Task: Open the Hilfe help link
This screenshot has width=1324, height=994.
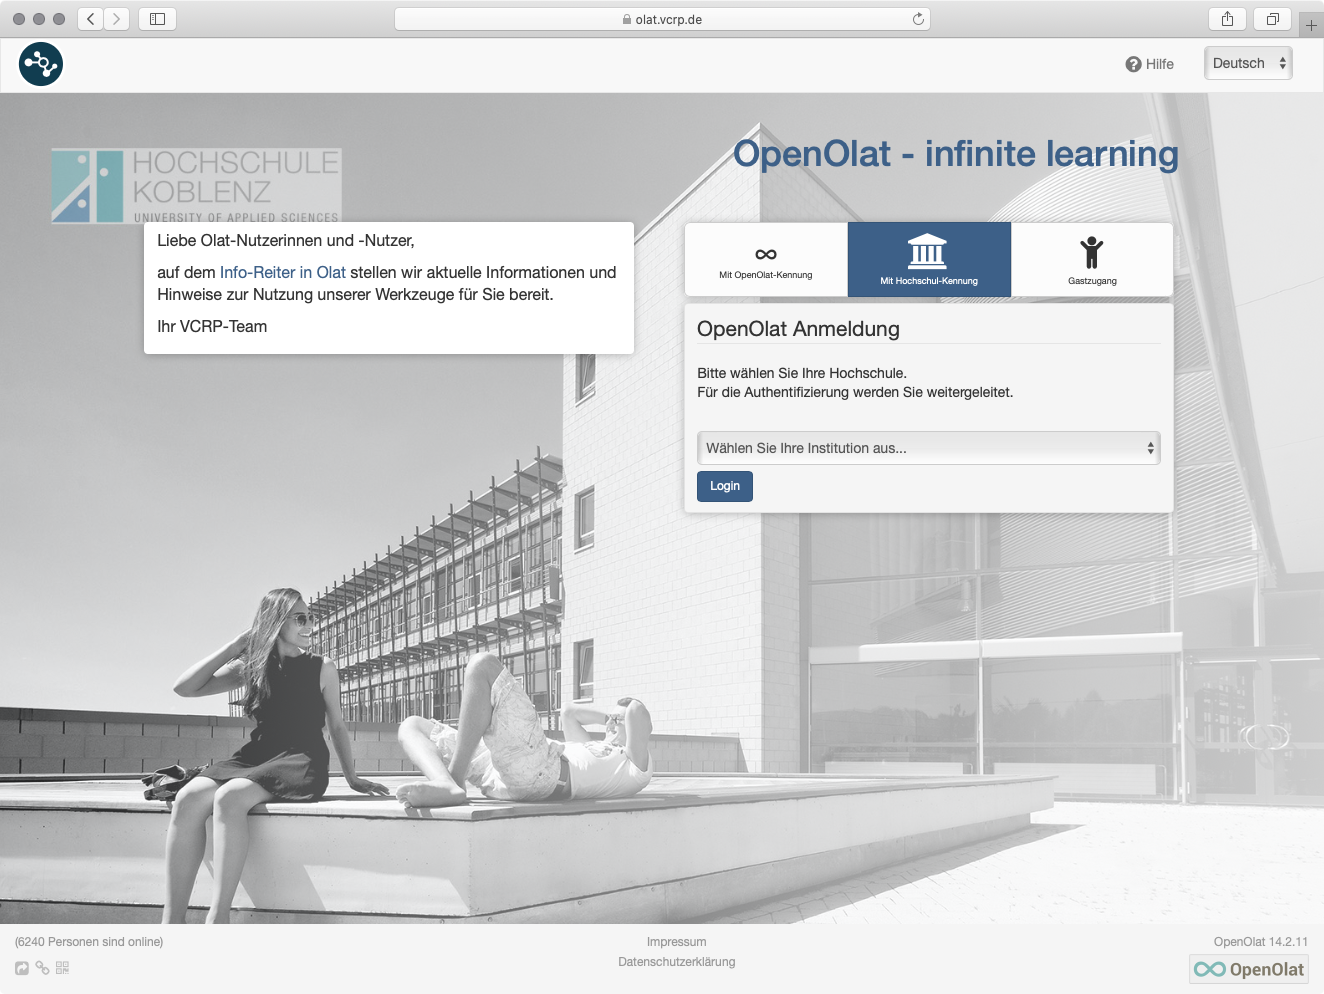Action: (1149, 64)
